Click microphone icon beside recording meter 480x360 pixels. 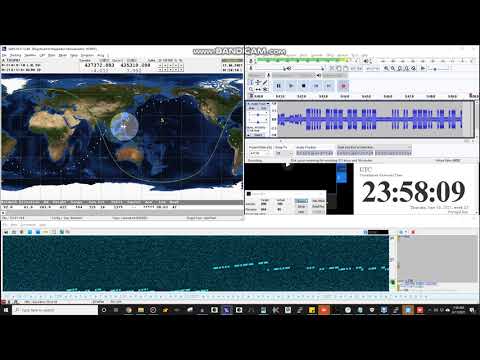coord(252,61)
